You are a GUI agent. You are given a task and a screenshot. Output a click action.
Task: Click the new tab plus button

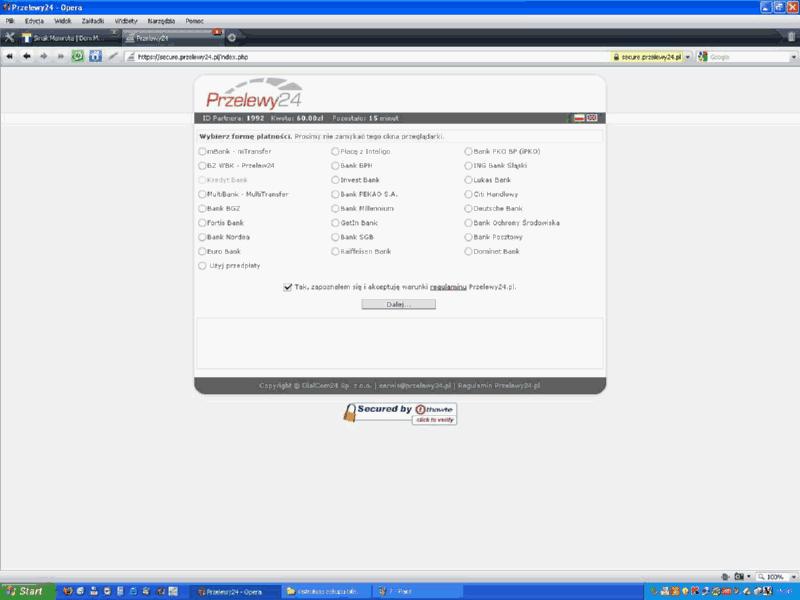(x=232, y=38)
